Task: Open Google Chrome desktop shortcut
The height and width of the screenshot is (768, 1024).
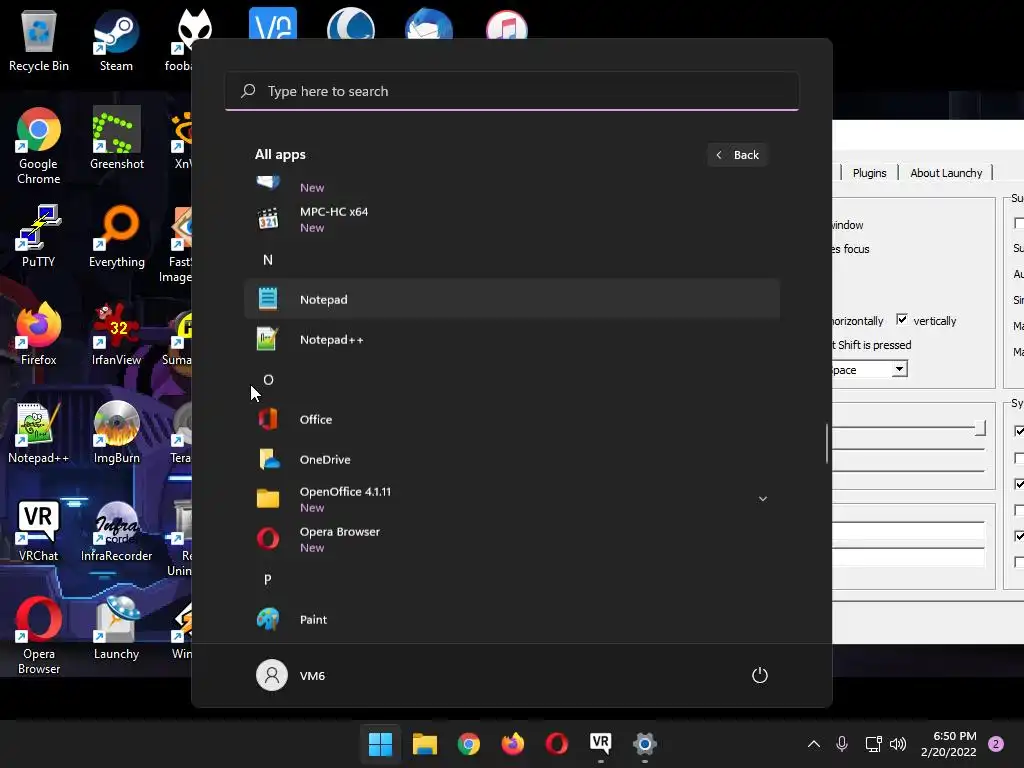Action: tap(39, 146)
